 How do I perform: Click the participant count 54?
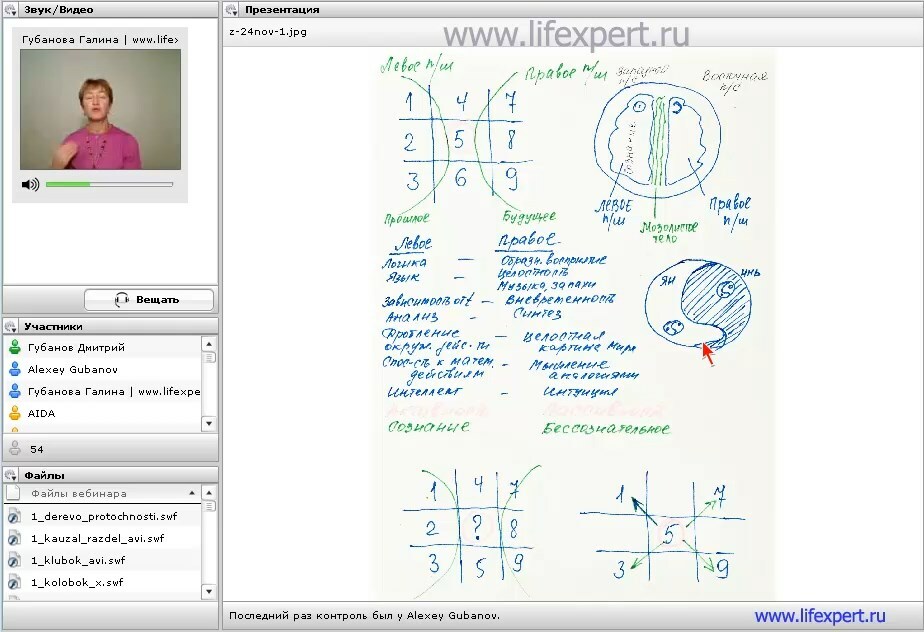(x=37, y=449)
